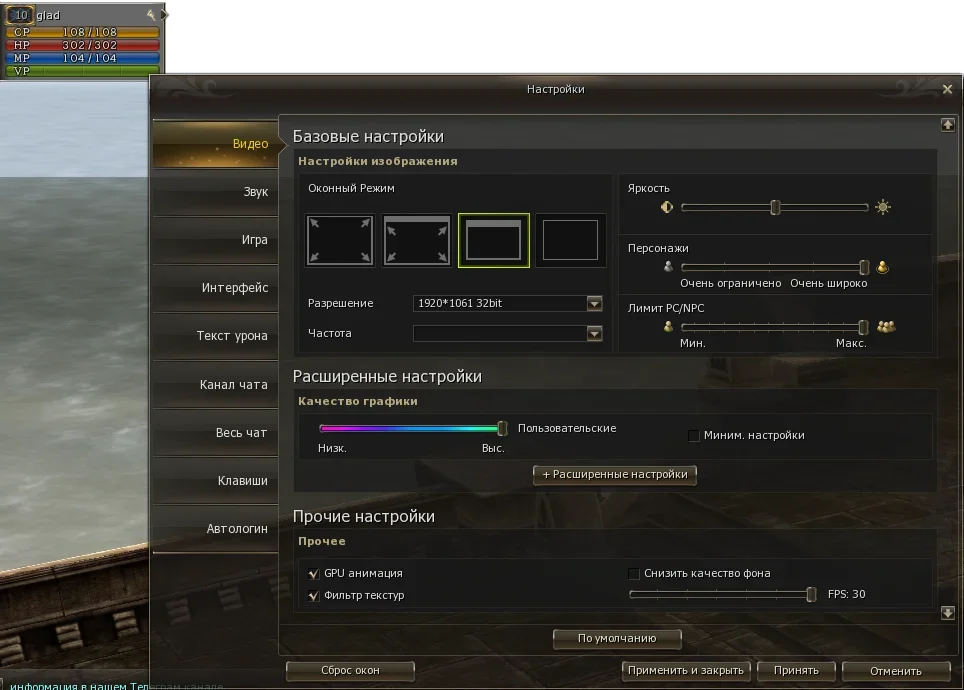964x690 pixels.
Task: Select the borderless window mode icon
Action: (x=571, y=240)
